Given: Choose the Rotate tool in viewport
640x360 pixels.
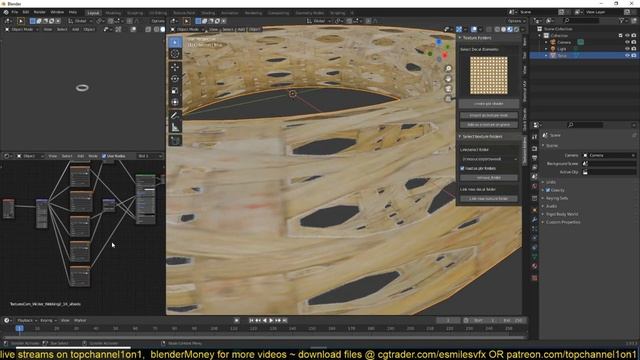Looking at the screenshot, I should coord(175,79).
